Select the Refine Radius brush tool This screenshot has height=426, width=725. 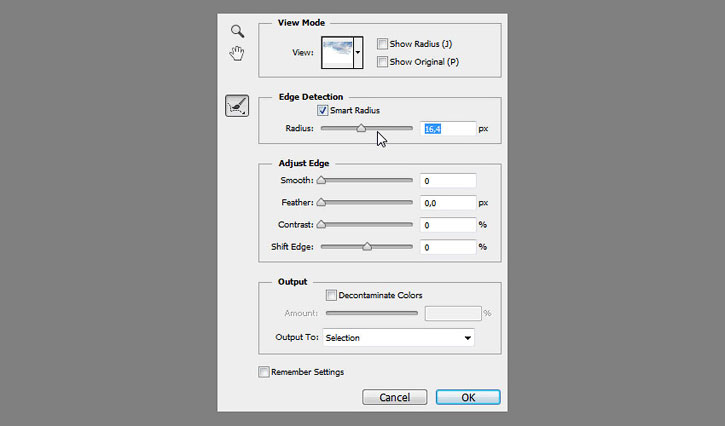pyautogui.click(x=237, y=106)
